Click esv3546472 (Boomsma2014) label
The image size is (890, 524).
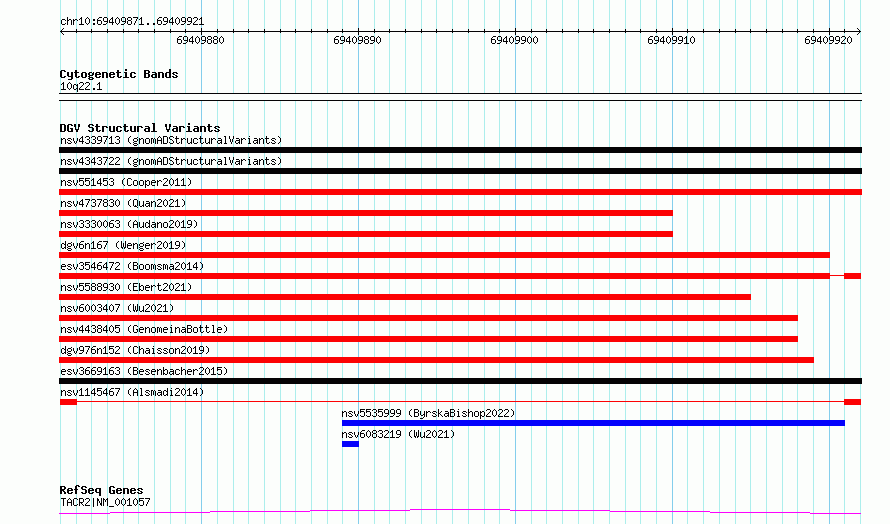pyautogui.click(x=132, y=266)
